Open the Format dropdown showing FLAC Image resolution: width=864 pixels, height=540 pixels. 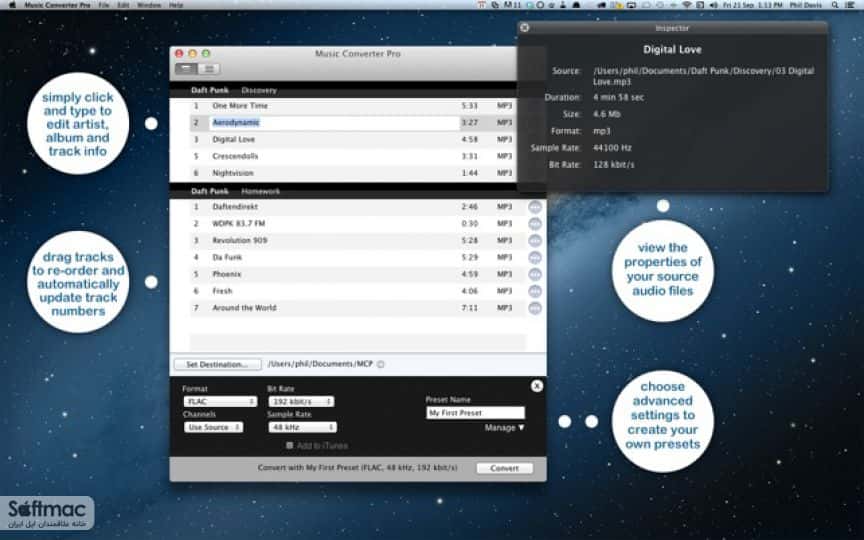pyautogui.click(x=220, y=402)
